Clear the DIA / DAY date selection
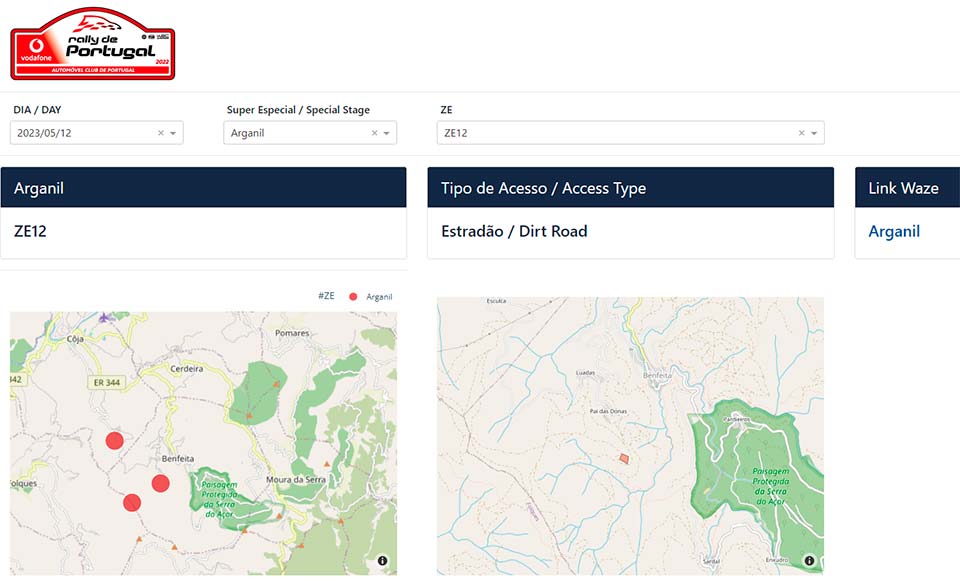The image size is (960, 582). (x=160, y=133)
